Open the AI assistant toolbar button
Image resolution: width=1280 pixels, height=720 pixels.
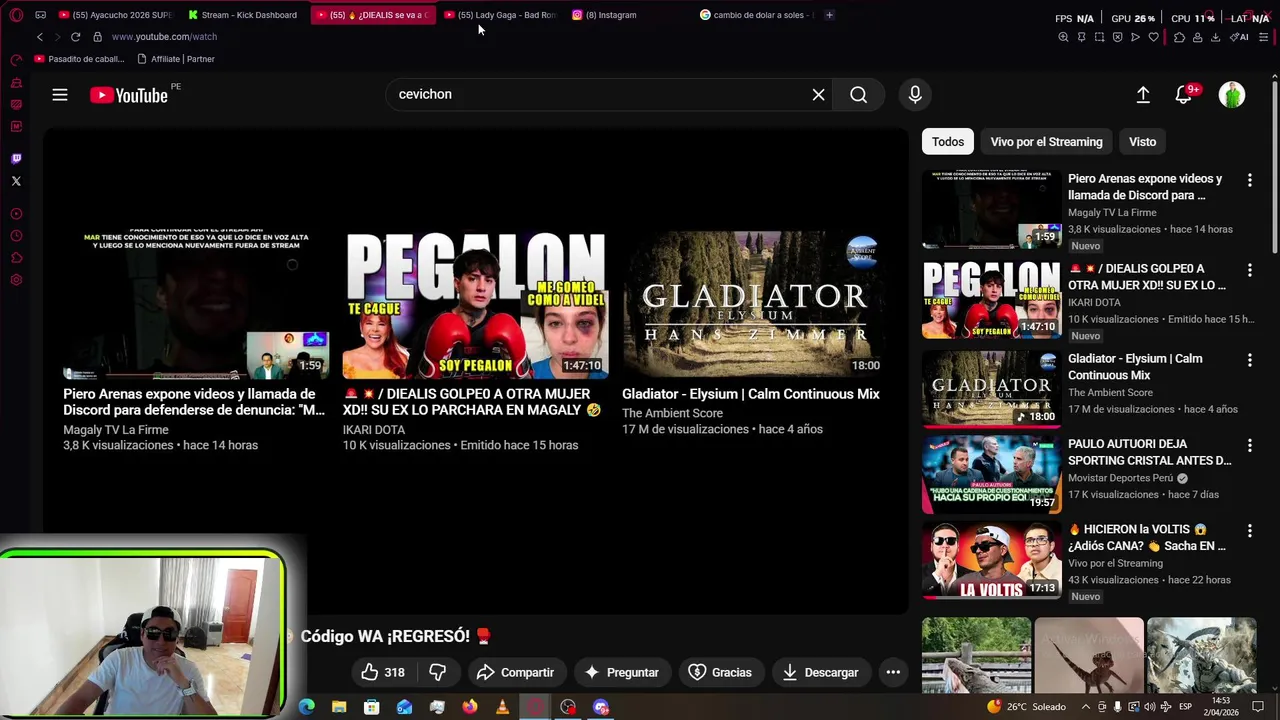click(1239, 37)
